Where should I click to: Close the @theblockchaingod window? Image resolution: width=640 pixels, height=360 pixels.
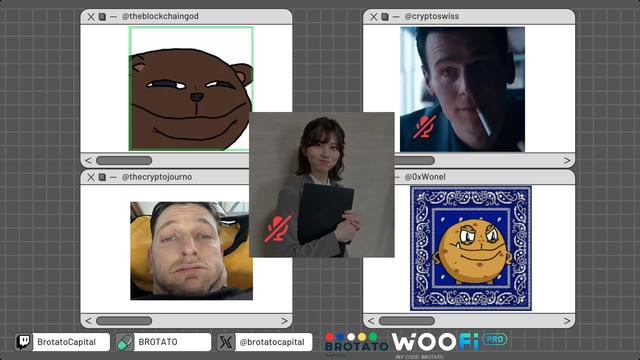[91, 17]
